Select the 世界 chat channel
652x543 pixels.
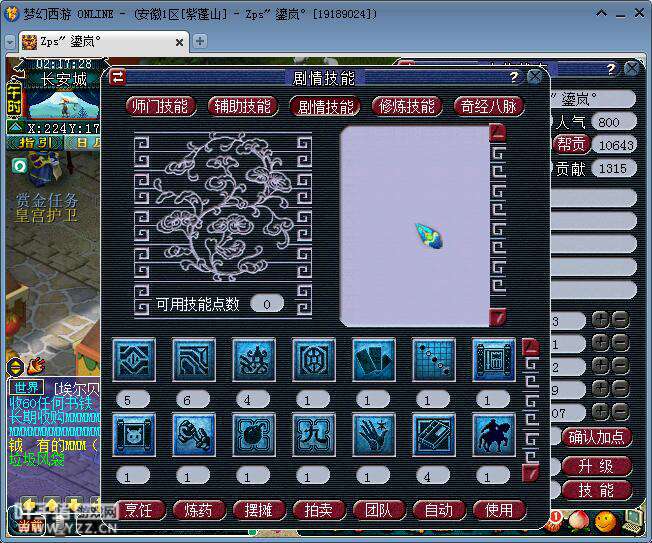(x=27, y=388)
